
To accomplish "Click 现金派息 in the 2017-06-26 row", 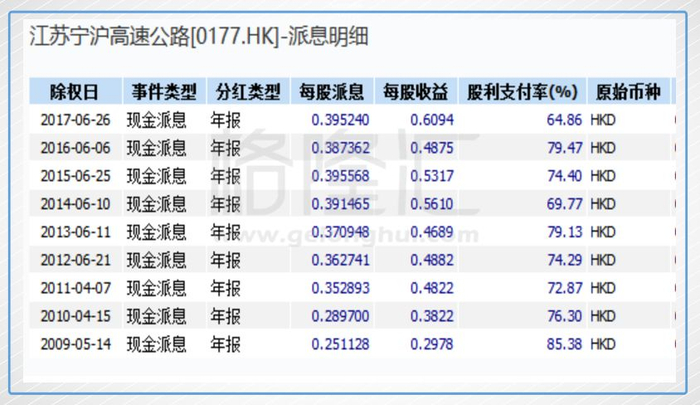I will [156, 120].
